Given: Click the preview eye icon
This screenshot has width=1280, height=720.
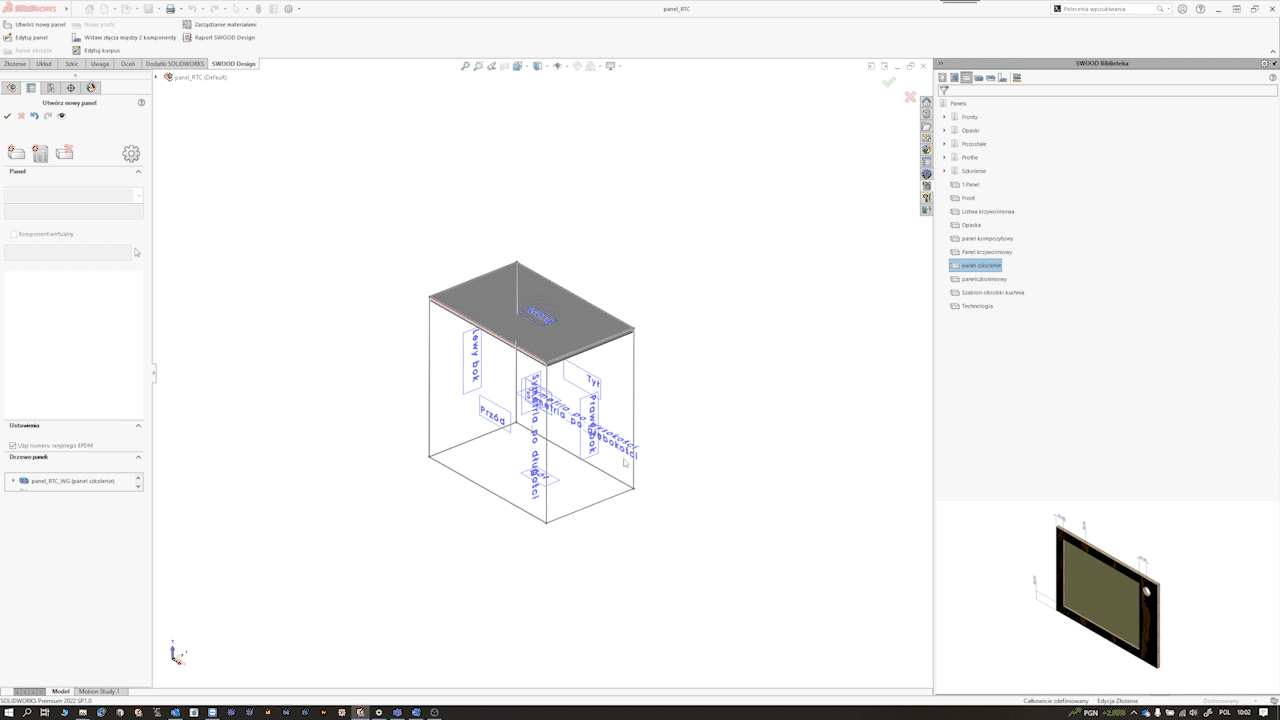Looking at the screenshot, I should tap(61, 116).
